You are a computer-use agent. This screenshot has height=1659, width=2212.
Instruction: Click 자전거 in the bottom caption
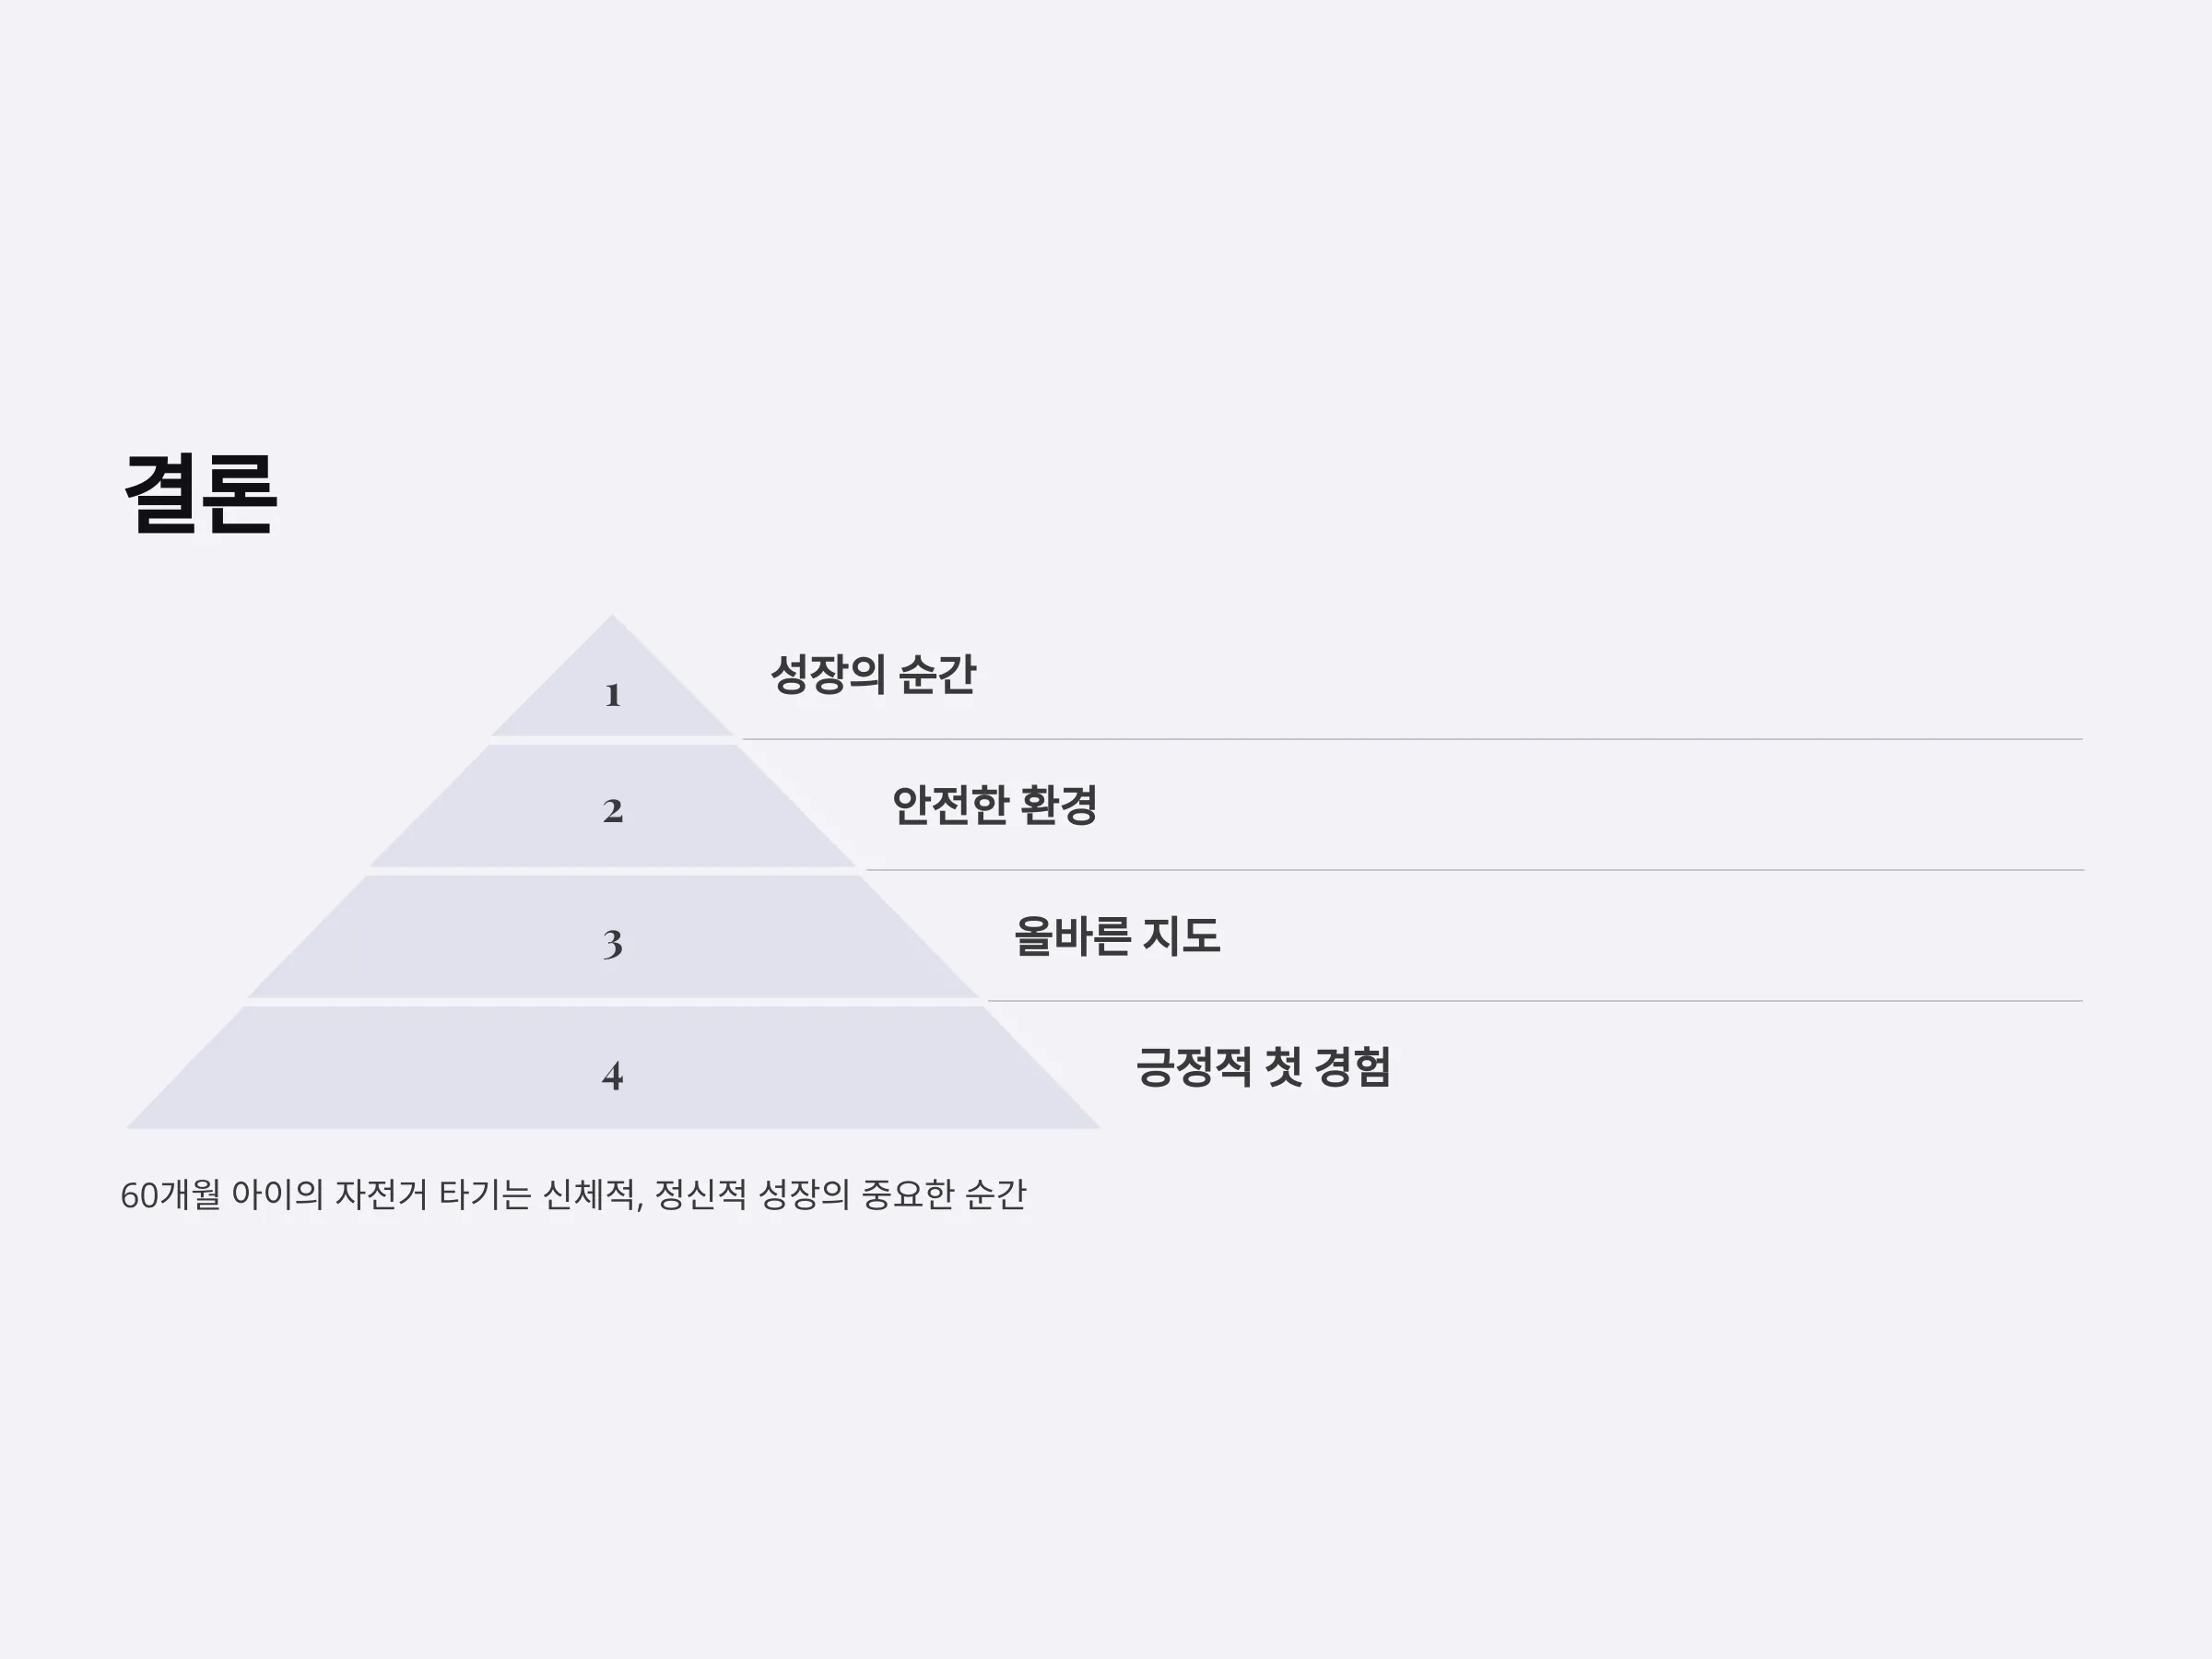tap(381, 1195)
